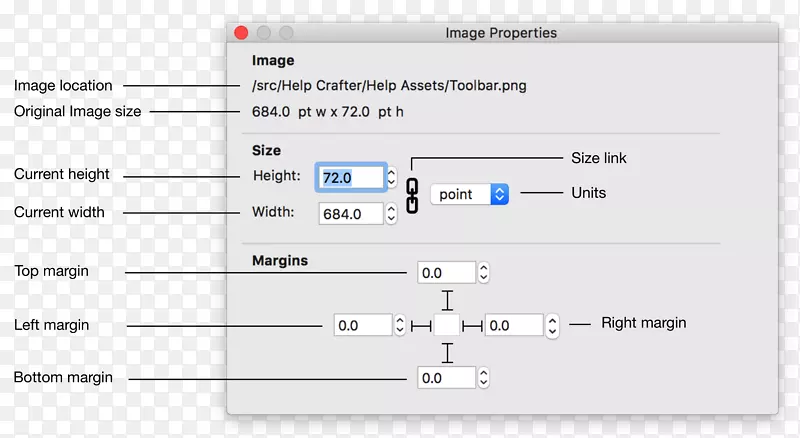Click the image path /src/Help Crafter/Help Assets/Toolbar.png
The width and height of the screenshot is (800, 438).
pyautogui.click(x=389, y=85)
